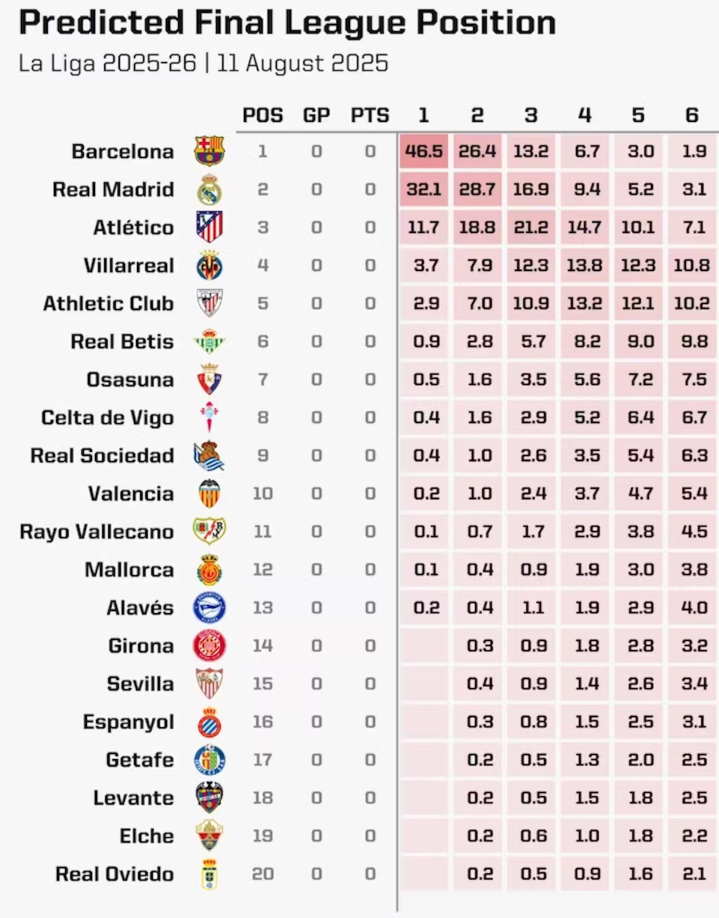Select the GP column header

point(317,115)
